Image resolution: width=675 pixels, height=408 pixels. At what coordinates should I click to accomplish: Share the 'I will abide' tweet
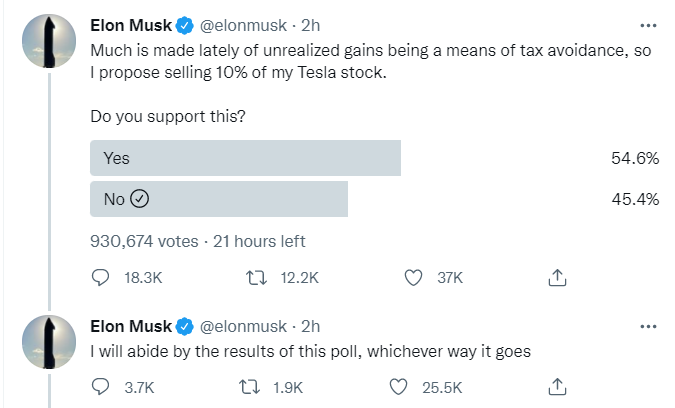[557, 387]
